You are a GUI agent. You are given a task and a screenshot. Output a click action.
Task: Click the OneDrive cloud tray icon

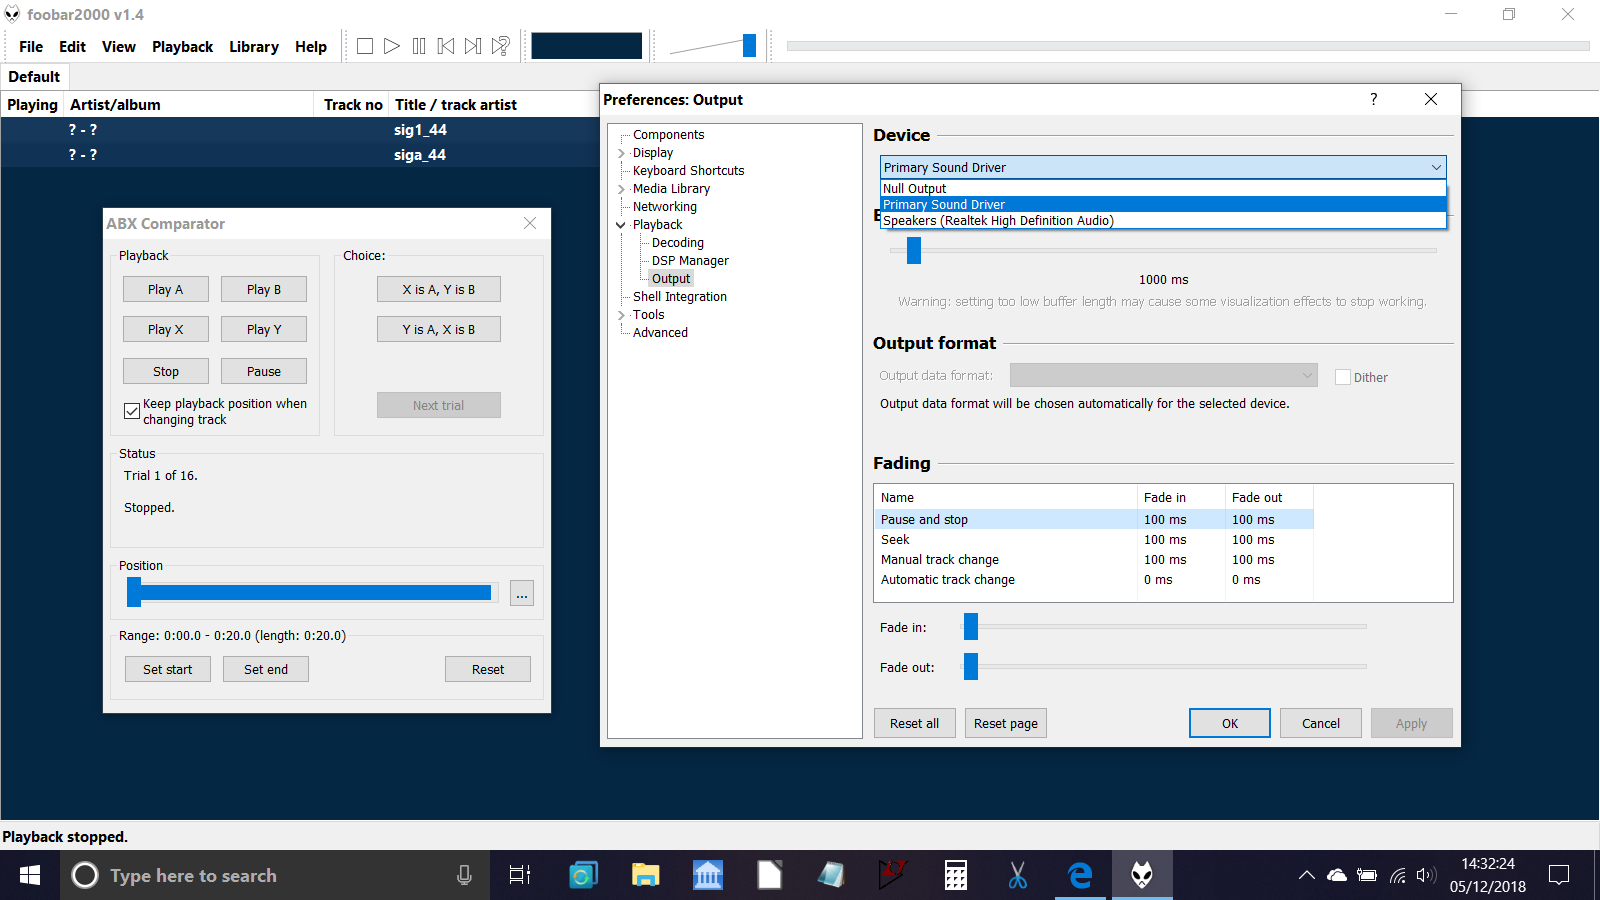(x=1337, y=875)
